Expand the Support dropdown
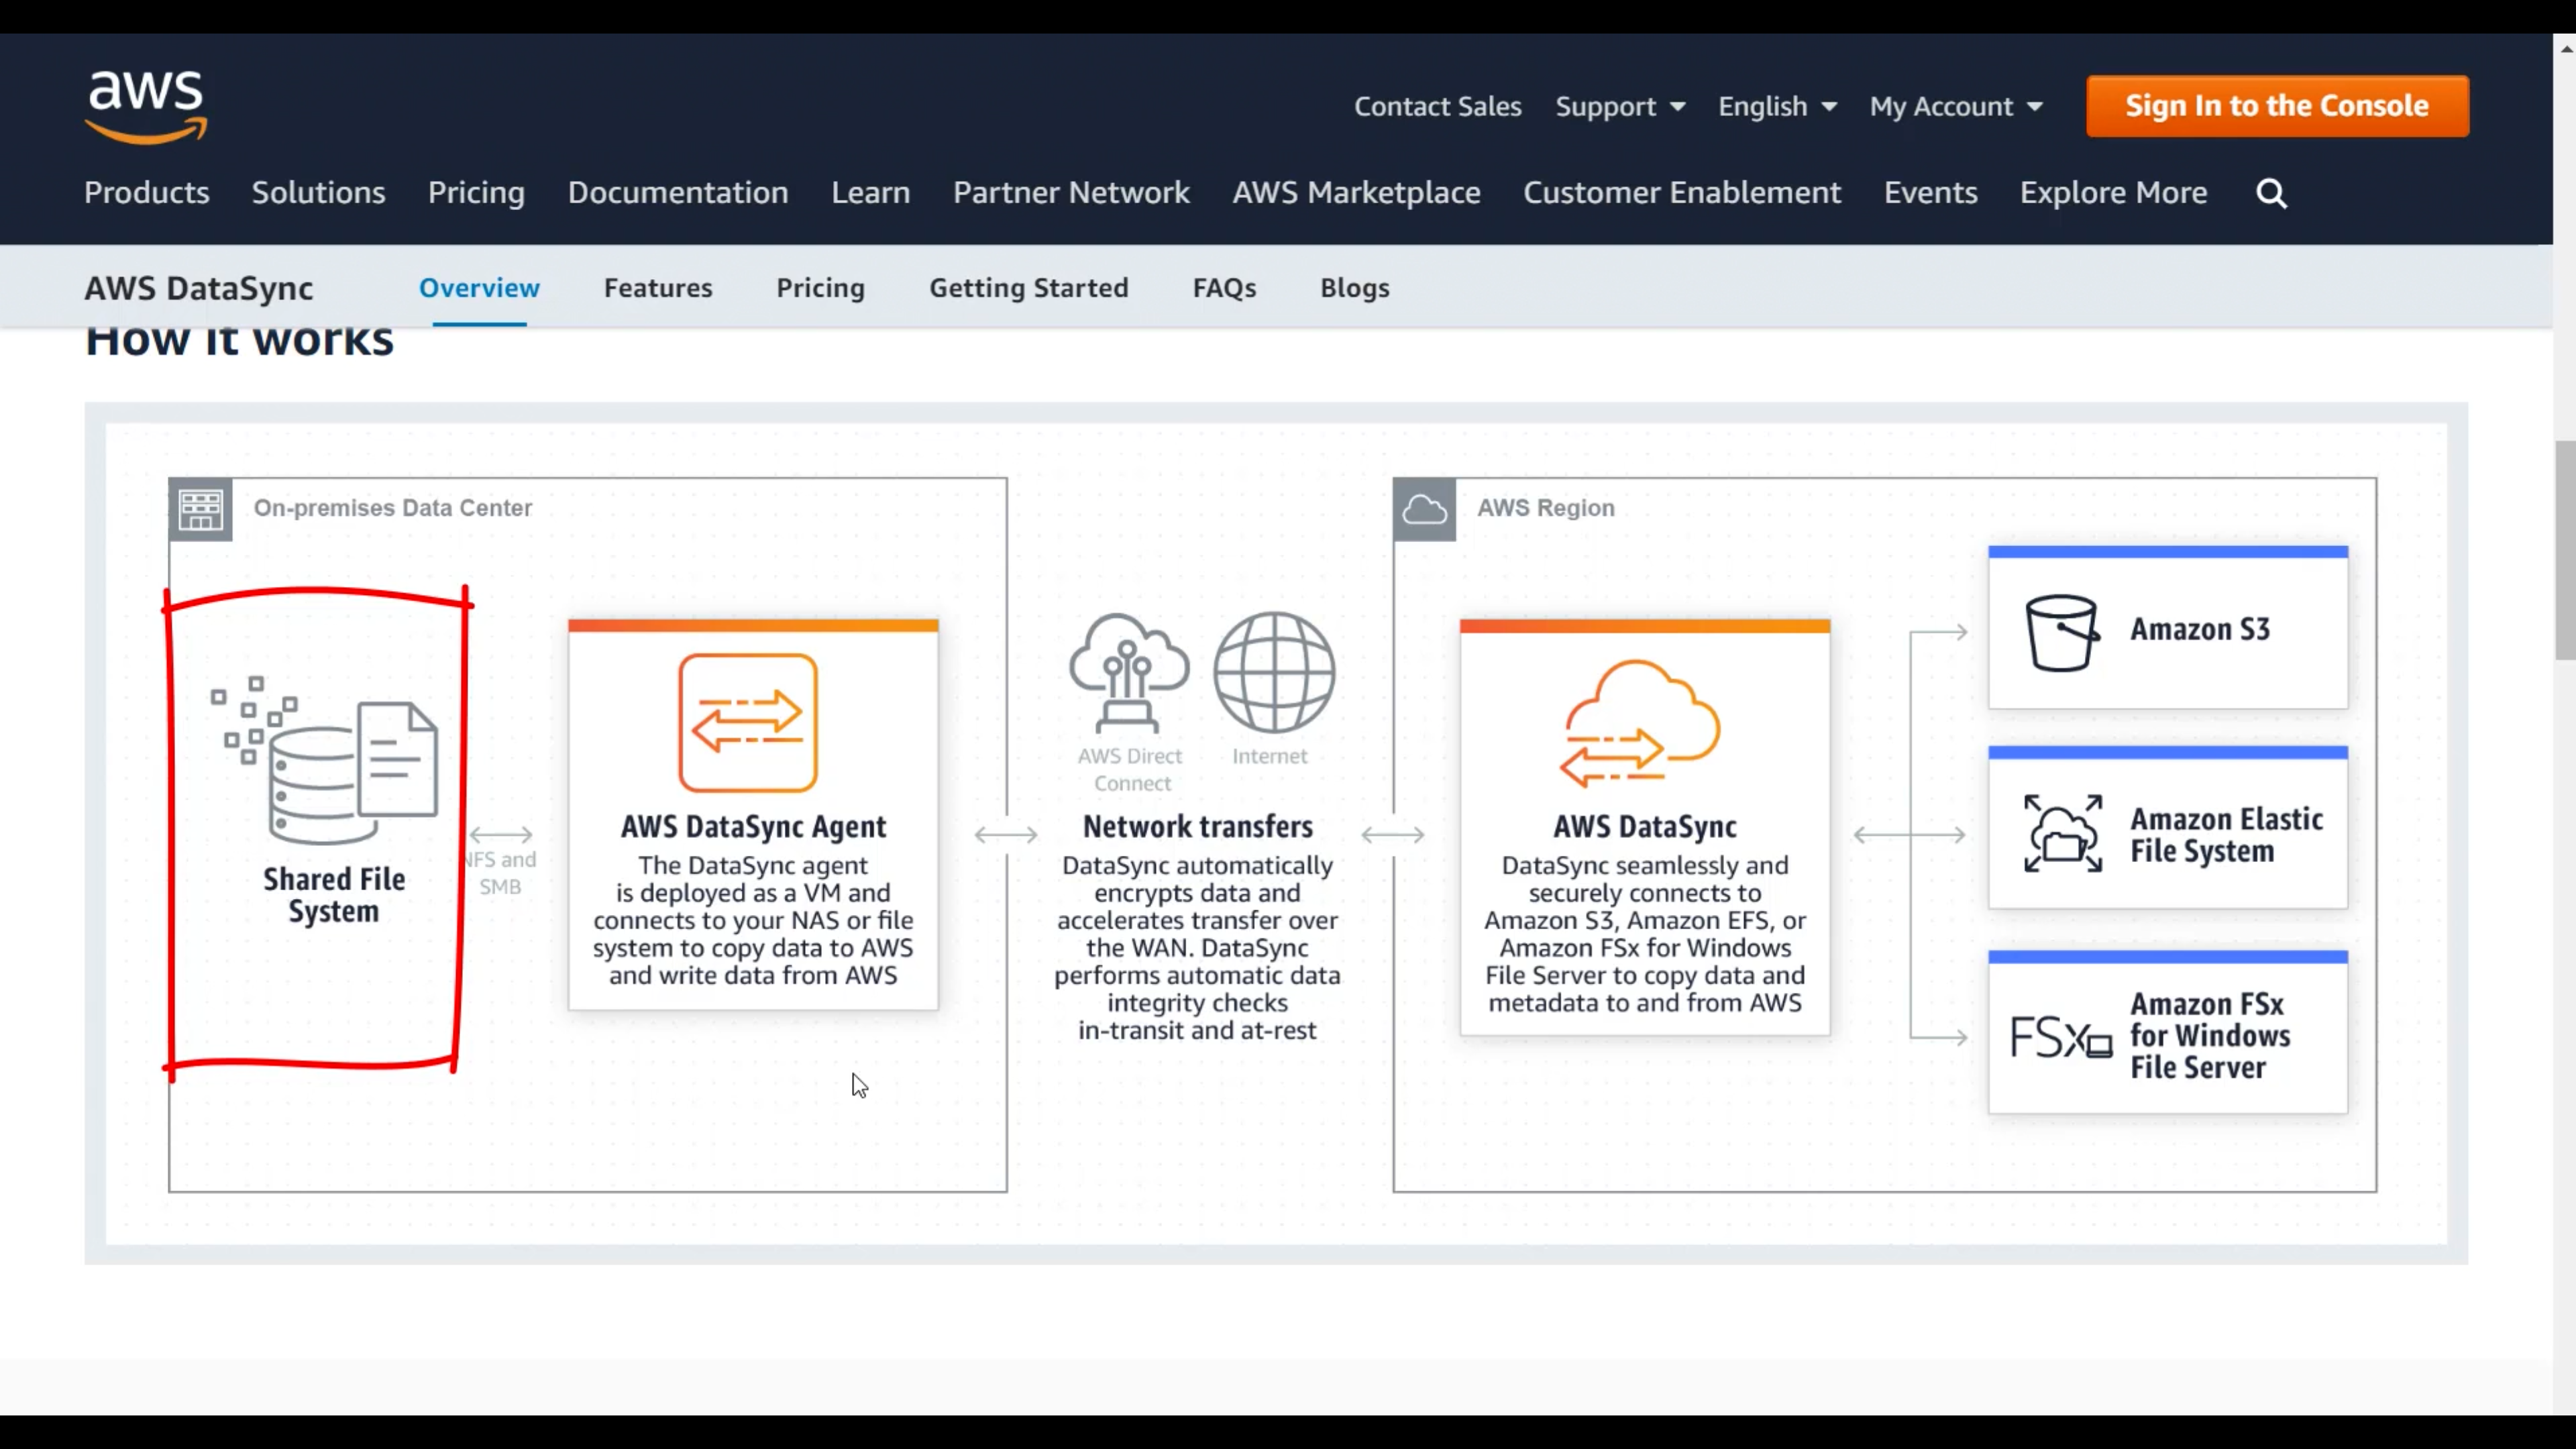This screenshot has width=2576, height=1449. click(x=1619, y=106)
